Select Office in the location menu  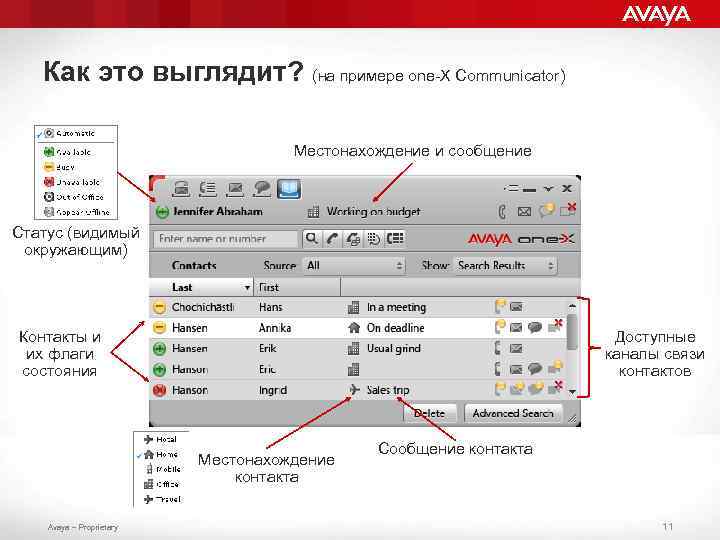tap(161, 484)
